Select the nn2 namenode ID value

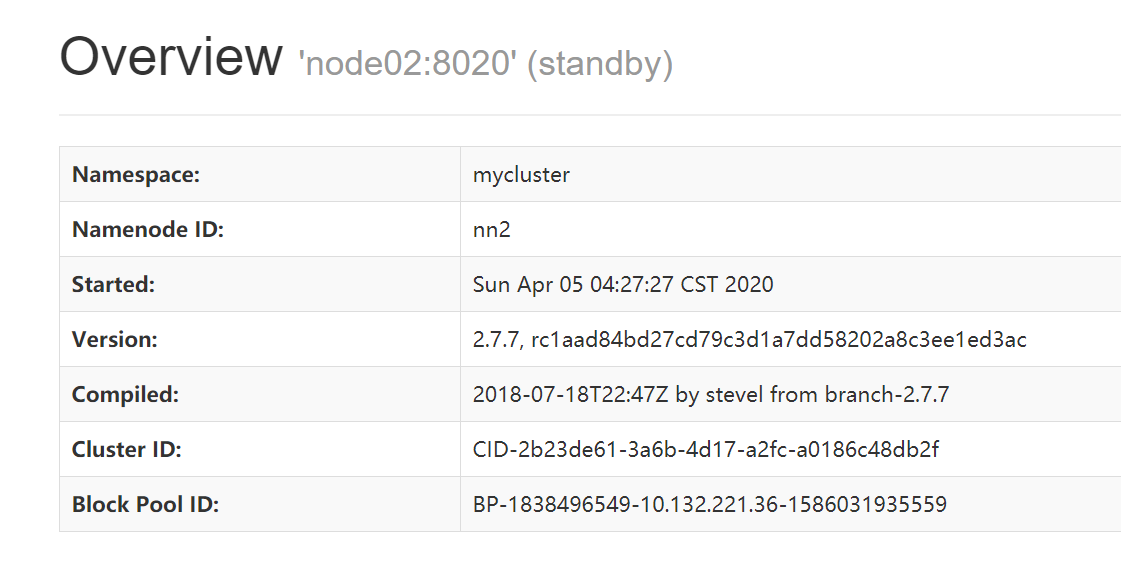tap(491, 230)
